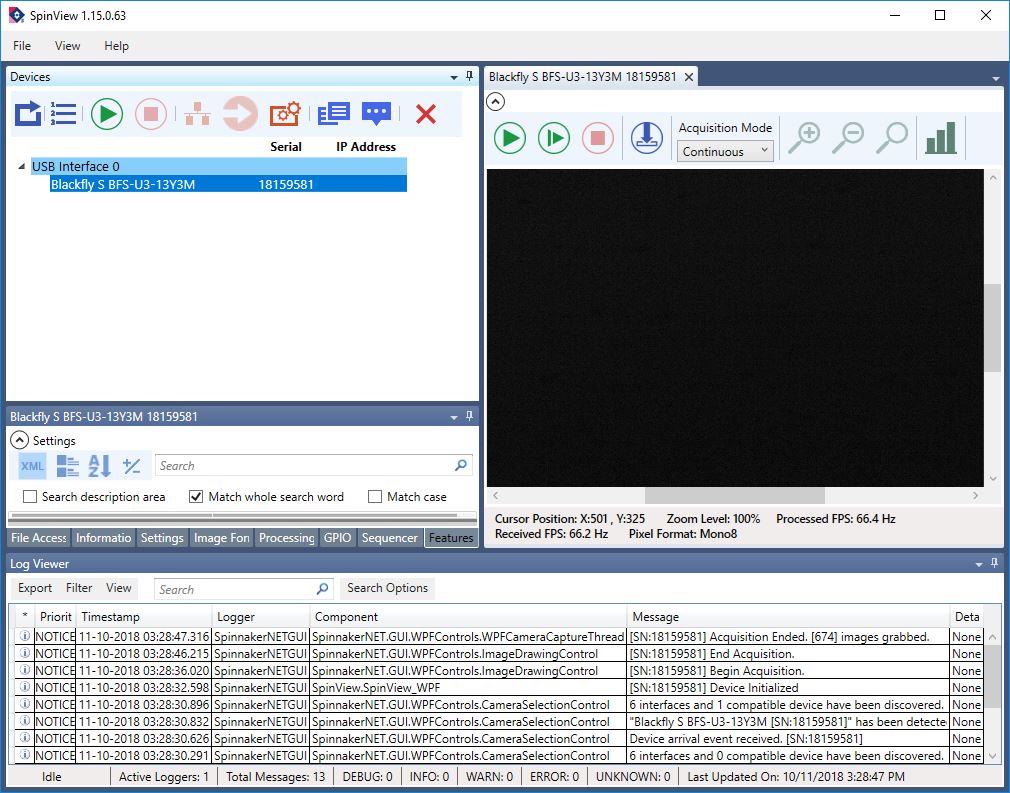The image size is (1010, 793).
Task: Click the zoom out magnifier icon
Action: click(x=848, y=138)
